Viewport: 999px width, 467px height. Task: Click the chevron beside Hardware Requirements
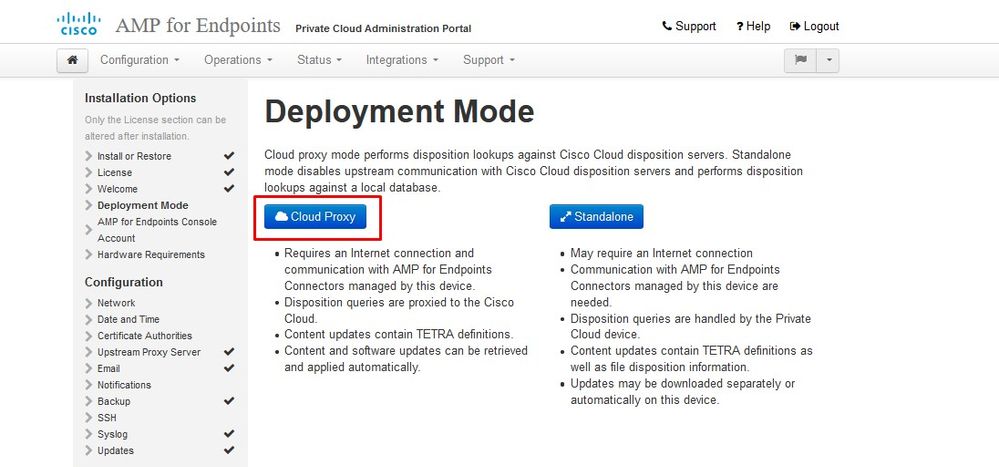pyautogui.click(x=89, y=255)
